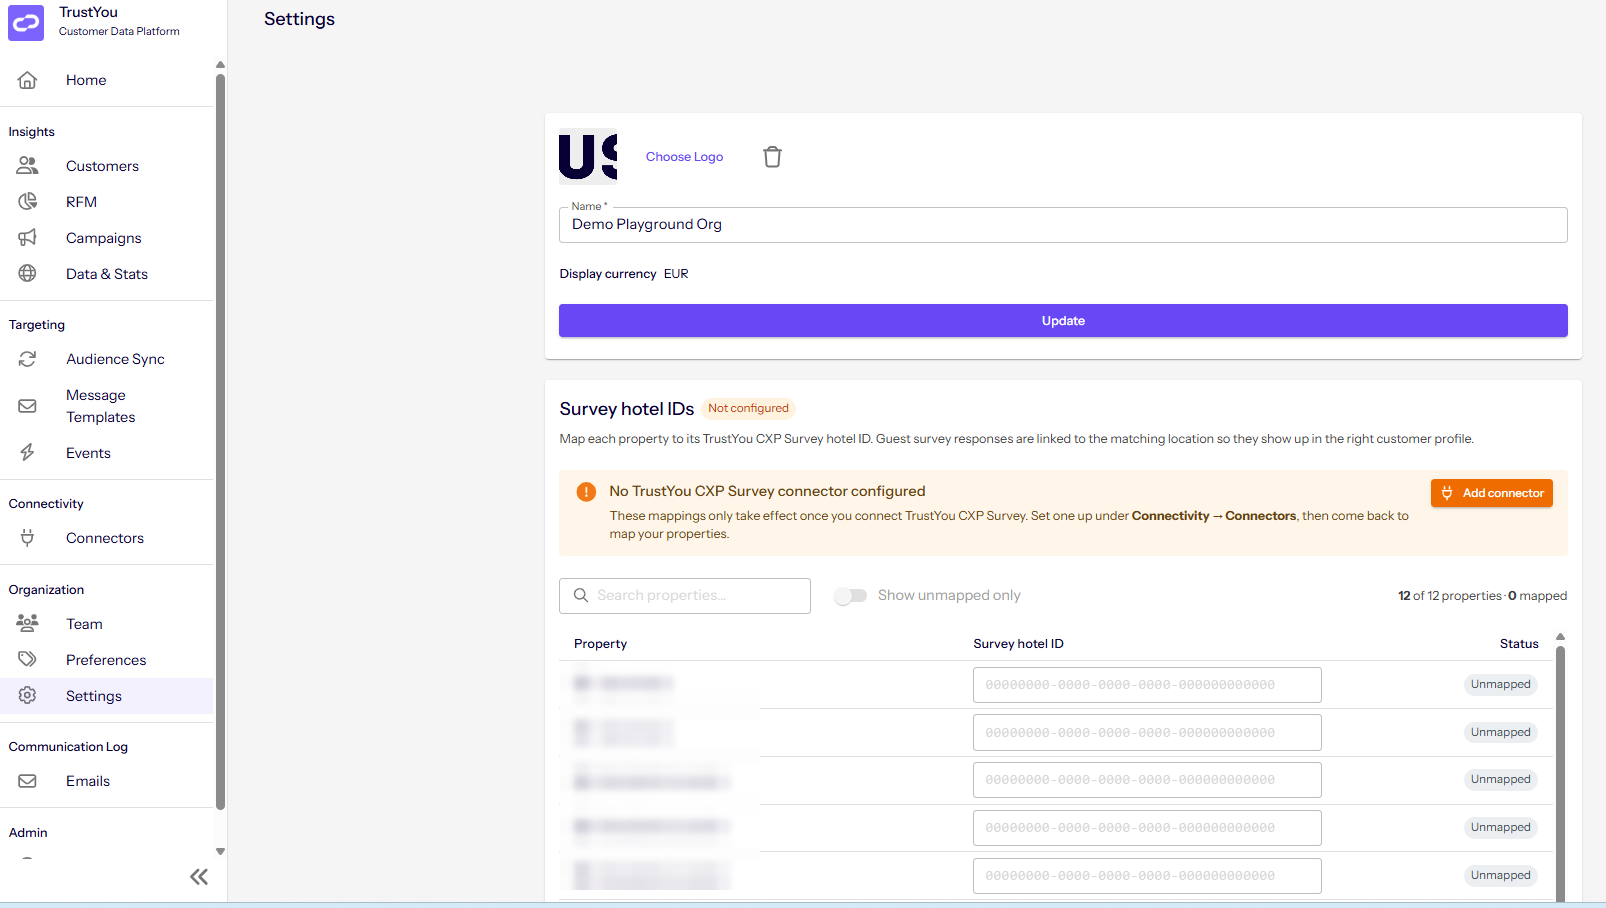This screenshot has height=908, width=1606.
Task: Click the '12 of 12 properties' count
Action: pos(1450,596)
